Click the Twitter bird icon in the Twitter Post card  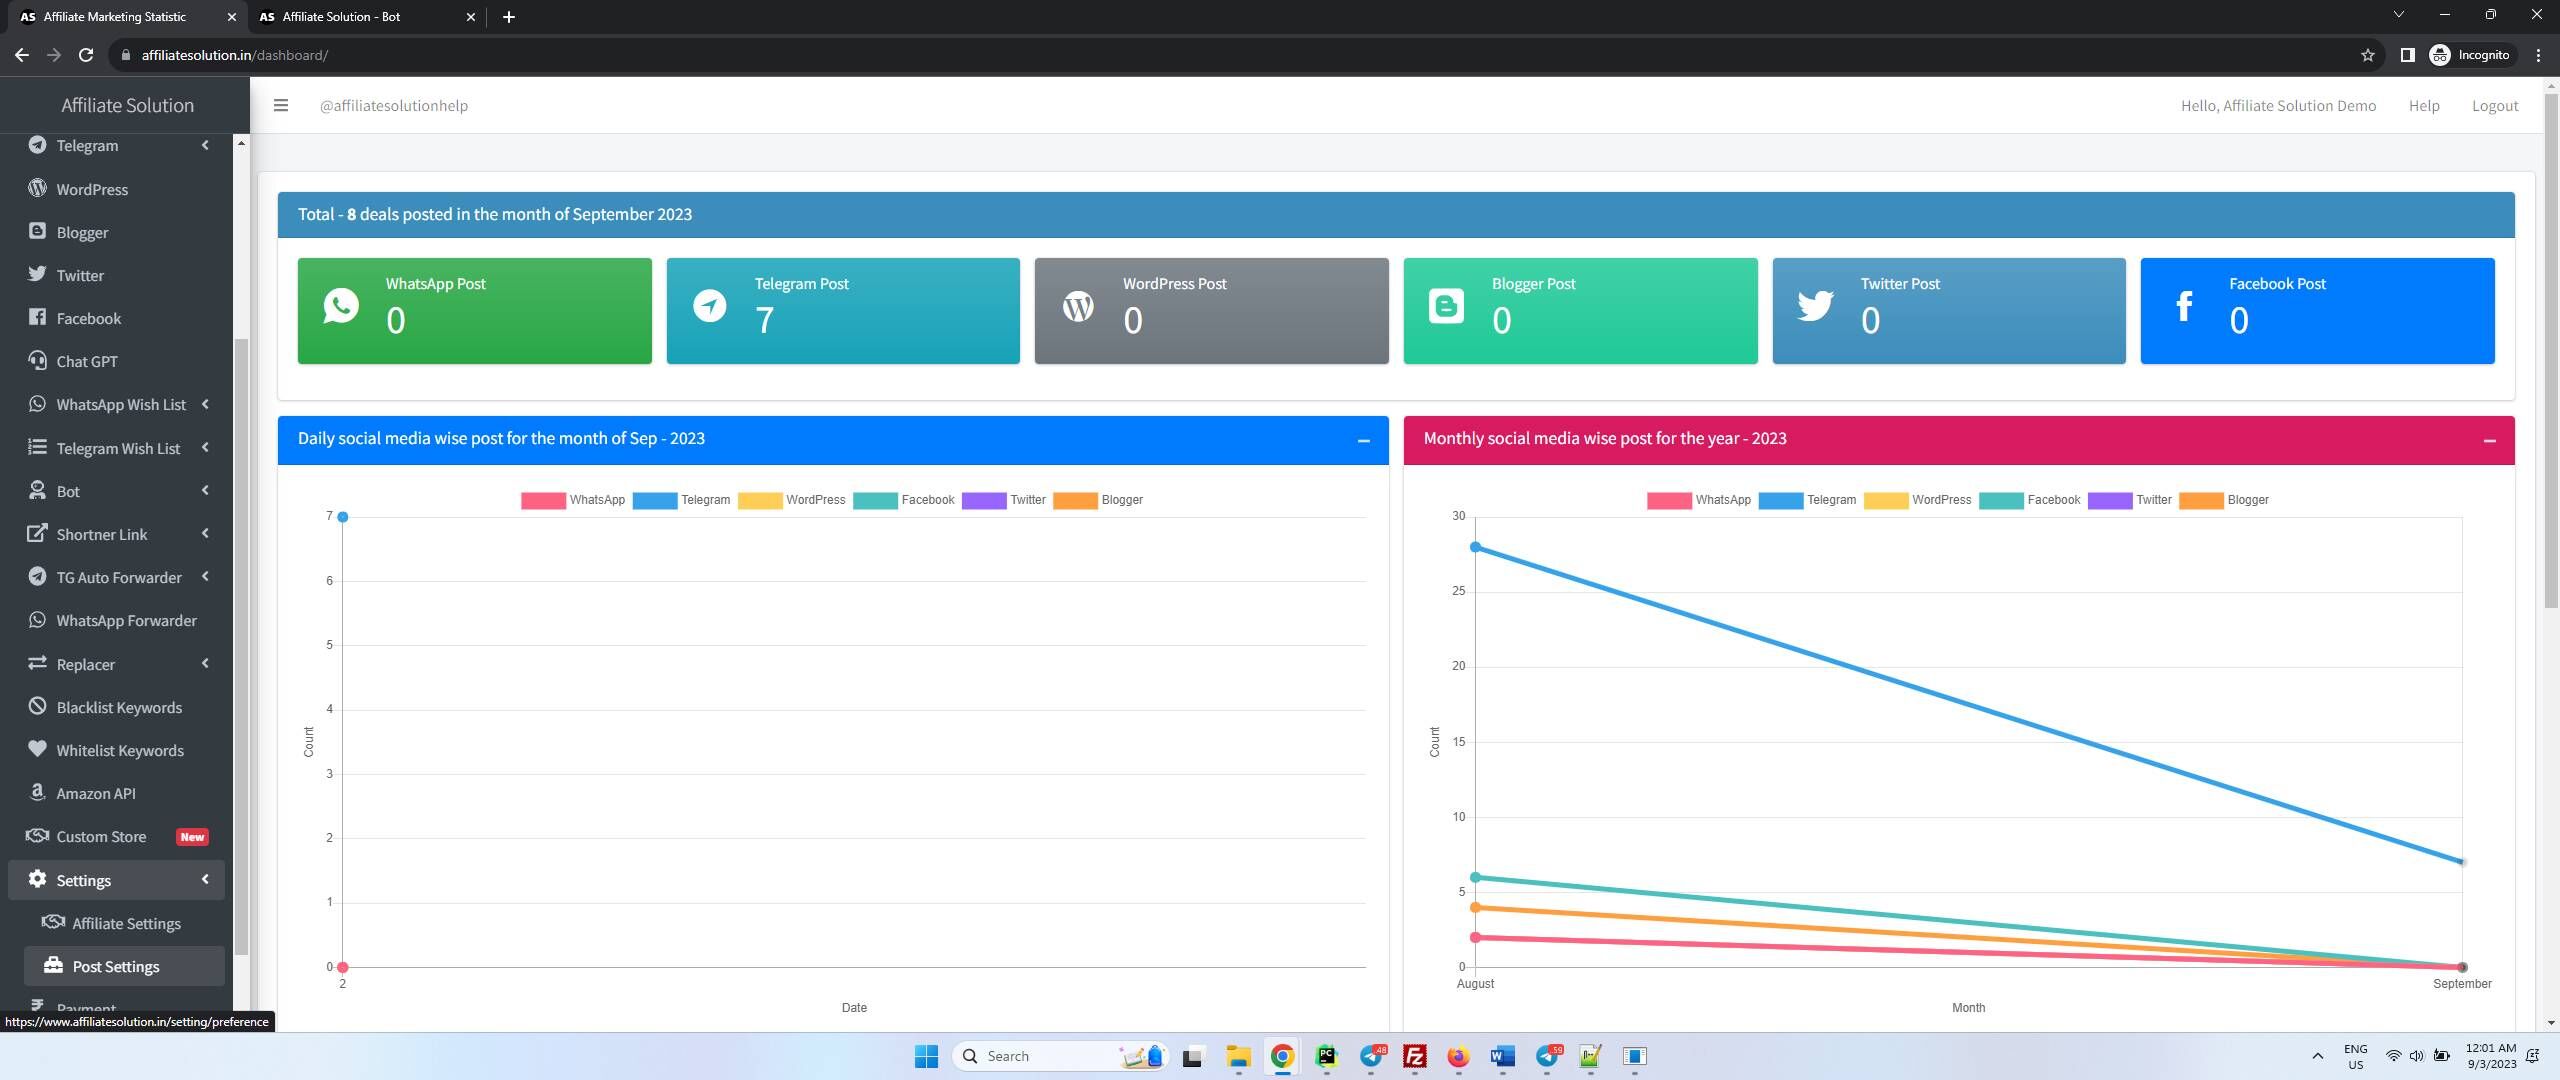(1815, 306)
